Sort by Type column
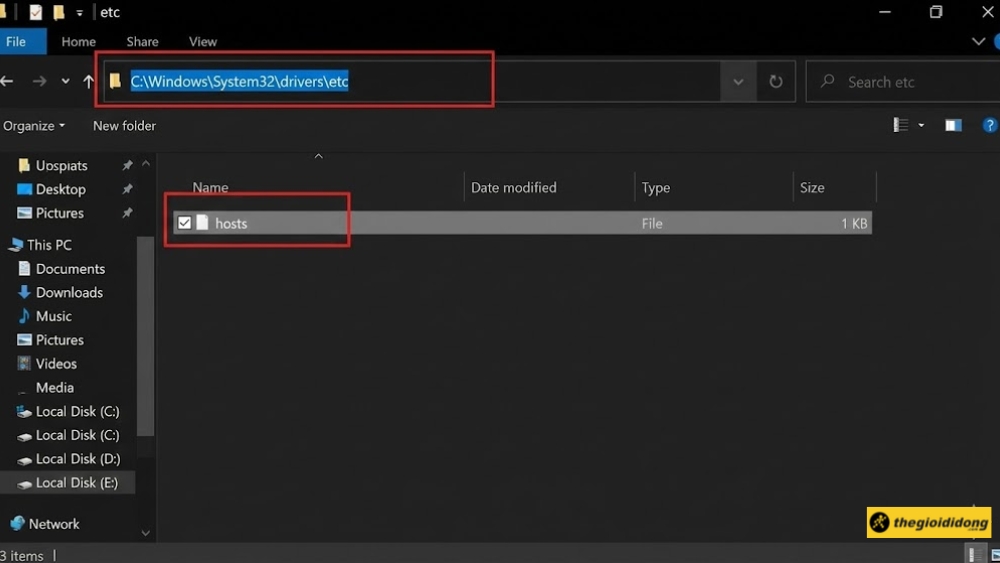1000x563 pixels. [656, 187]
